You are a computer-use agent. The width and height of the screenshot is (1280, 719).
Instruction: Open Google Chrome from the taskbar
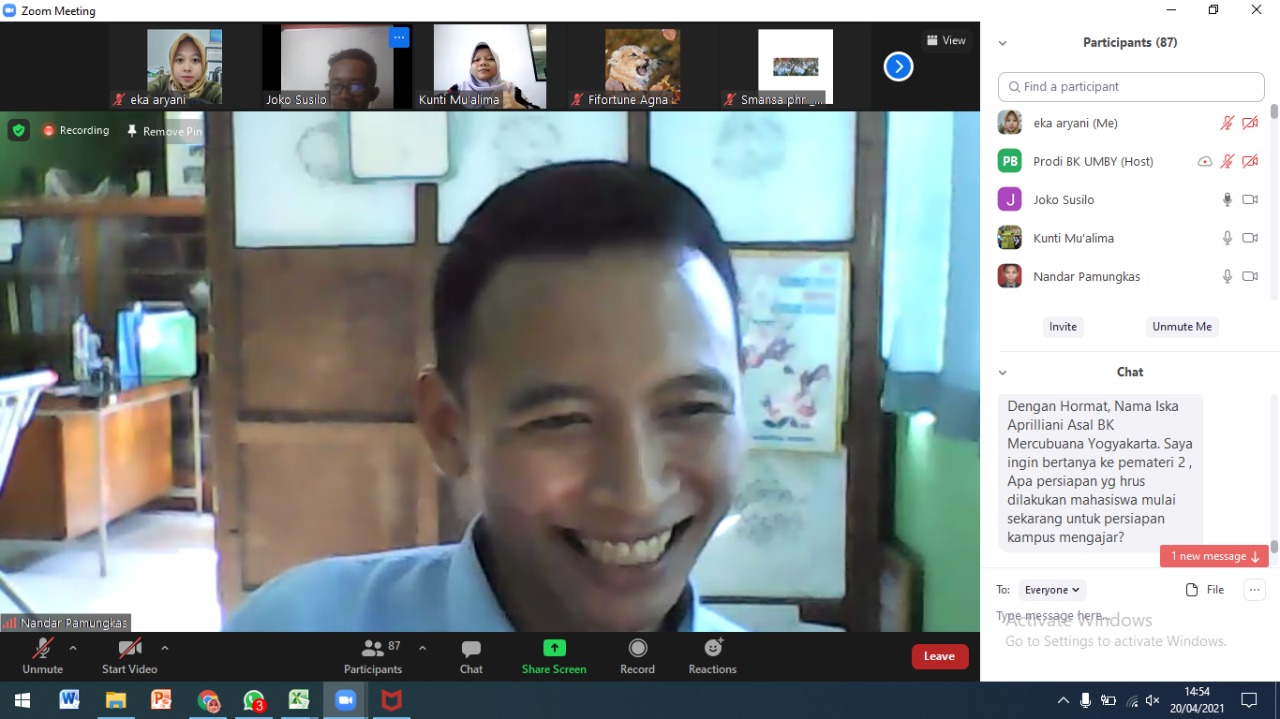tap(208, 700)
